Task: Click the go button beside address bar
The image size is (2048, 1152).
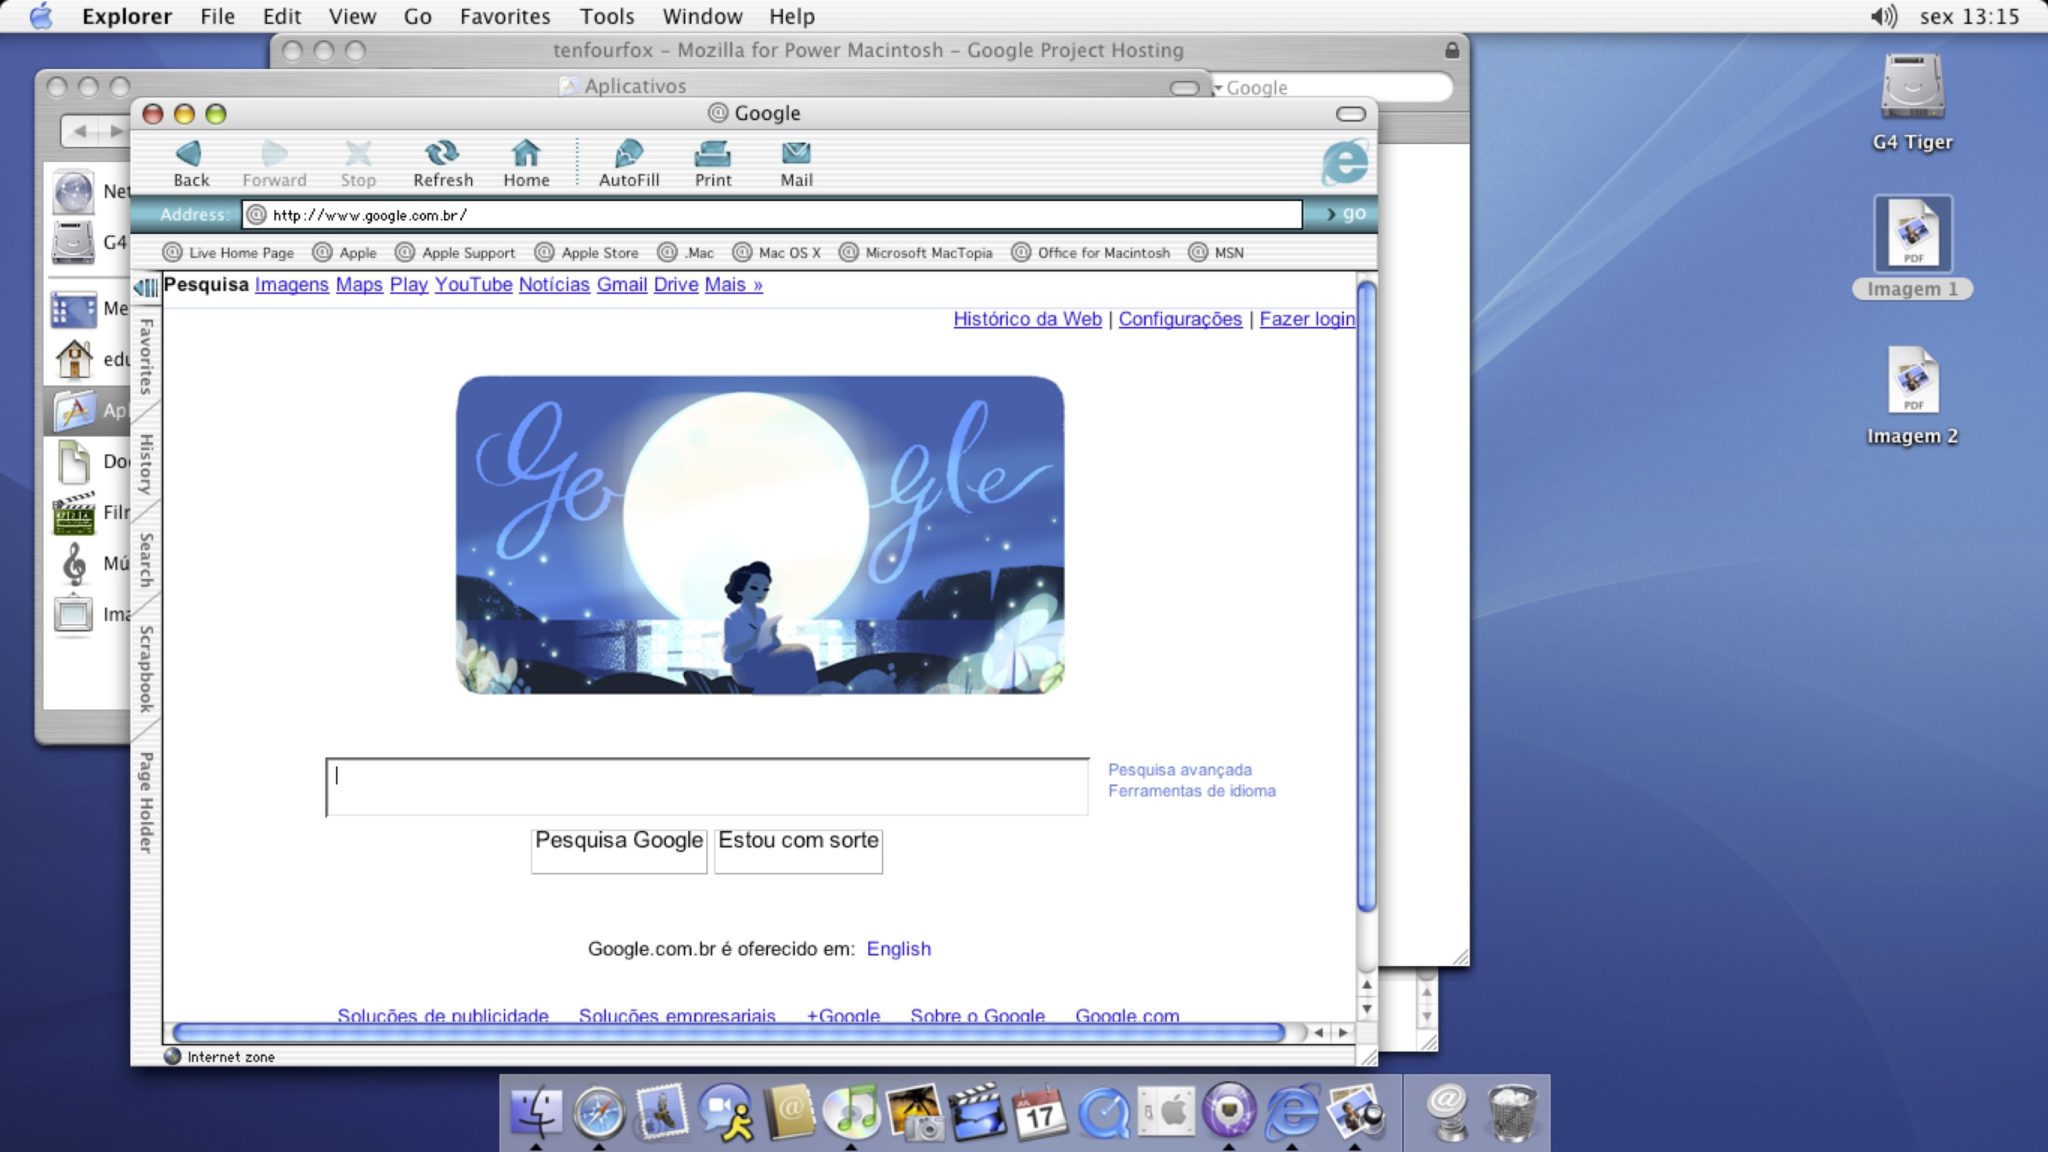Action: [1345, 213]
